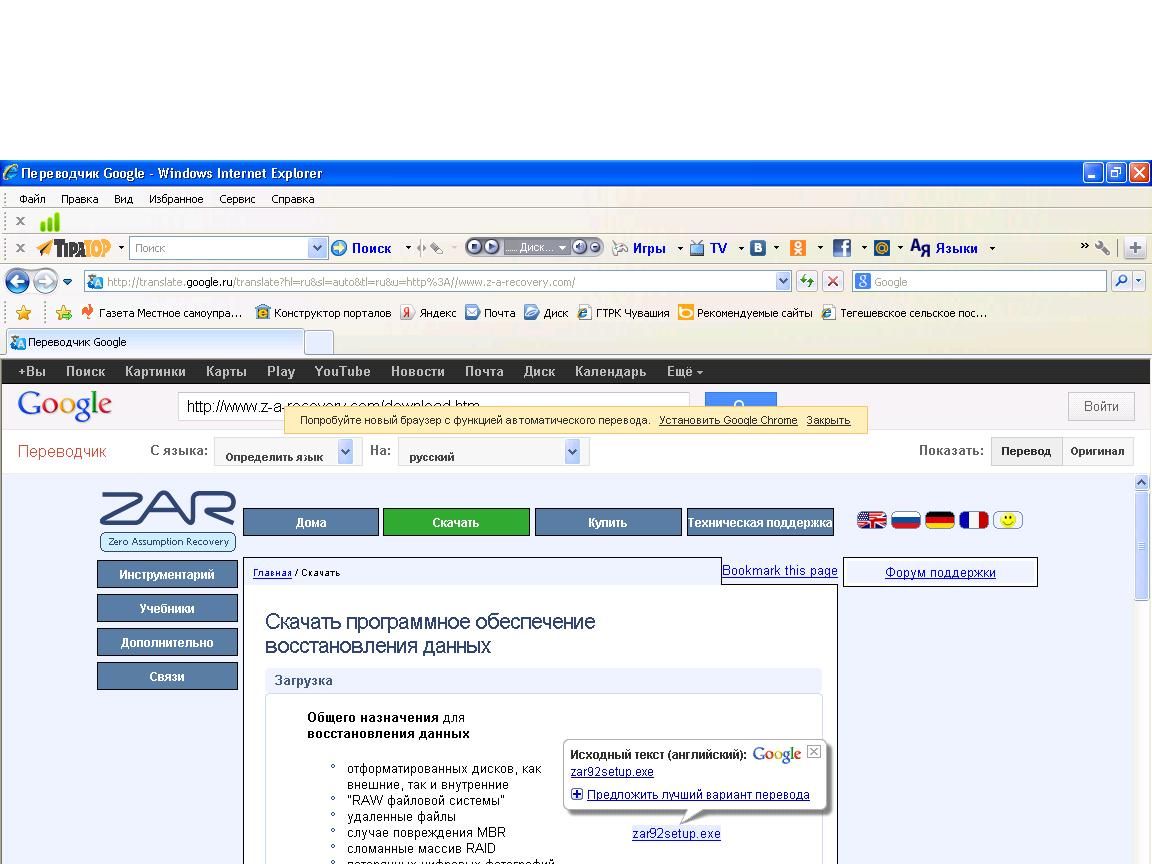Click the green signal bars toolbar icon
The height and width of the screenshot is (864, 1152).
click(x=49, y=221)
